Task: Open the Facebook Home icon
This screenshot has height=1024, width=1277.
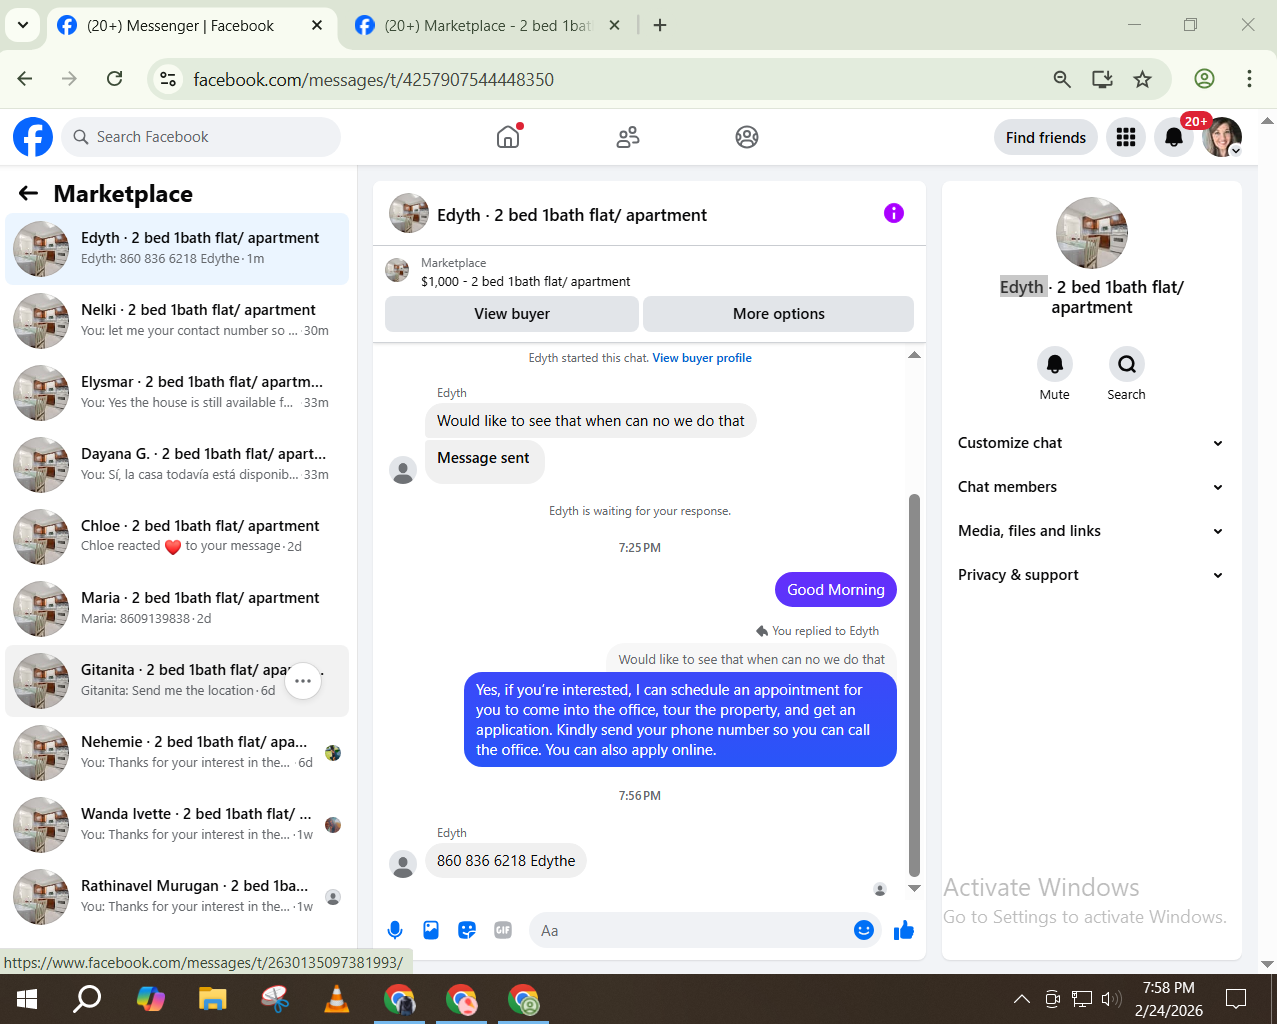Action: pyautogui.click(x=508, y=137)
